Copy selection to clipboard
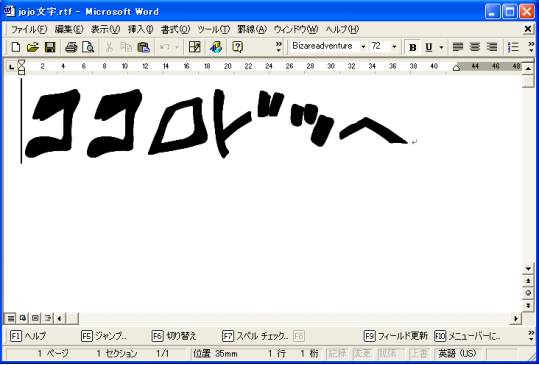The image size is (539, 365). pyautogui.click(x=126, y=47)
